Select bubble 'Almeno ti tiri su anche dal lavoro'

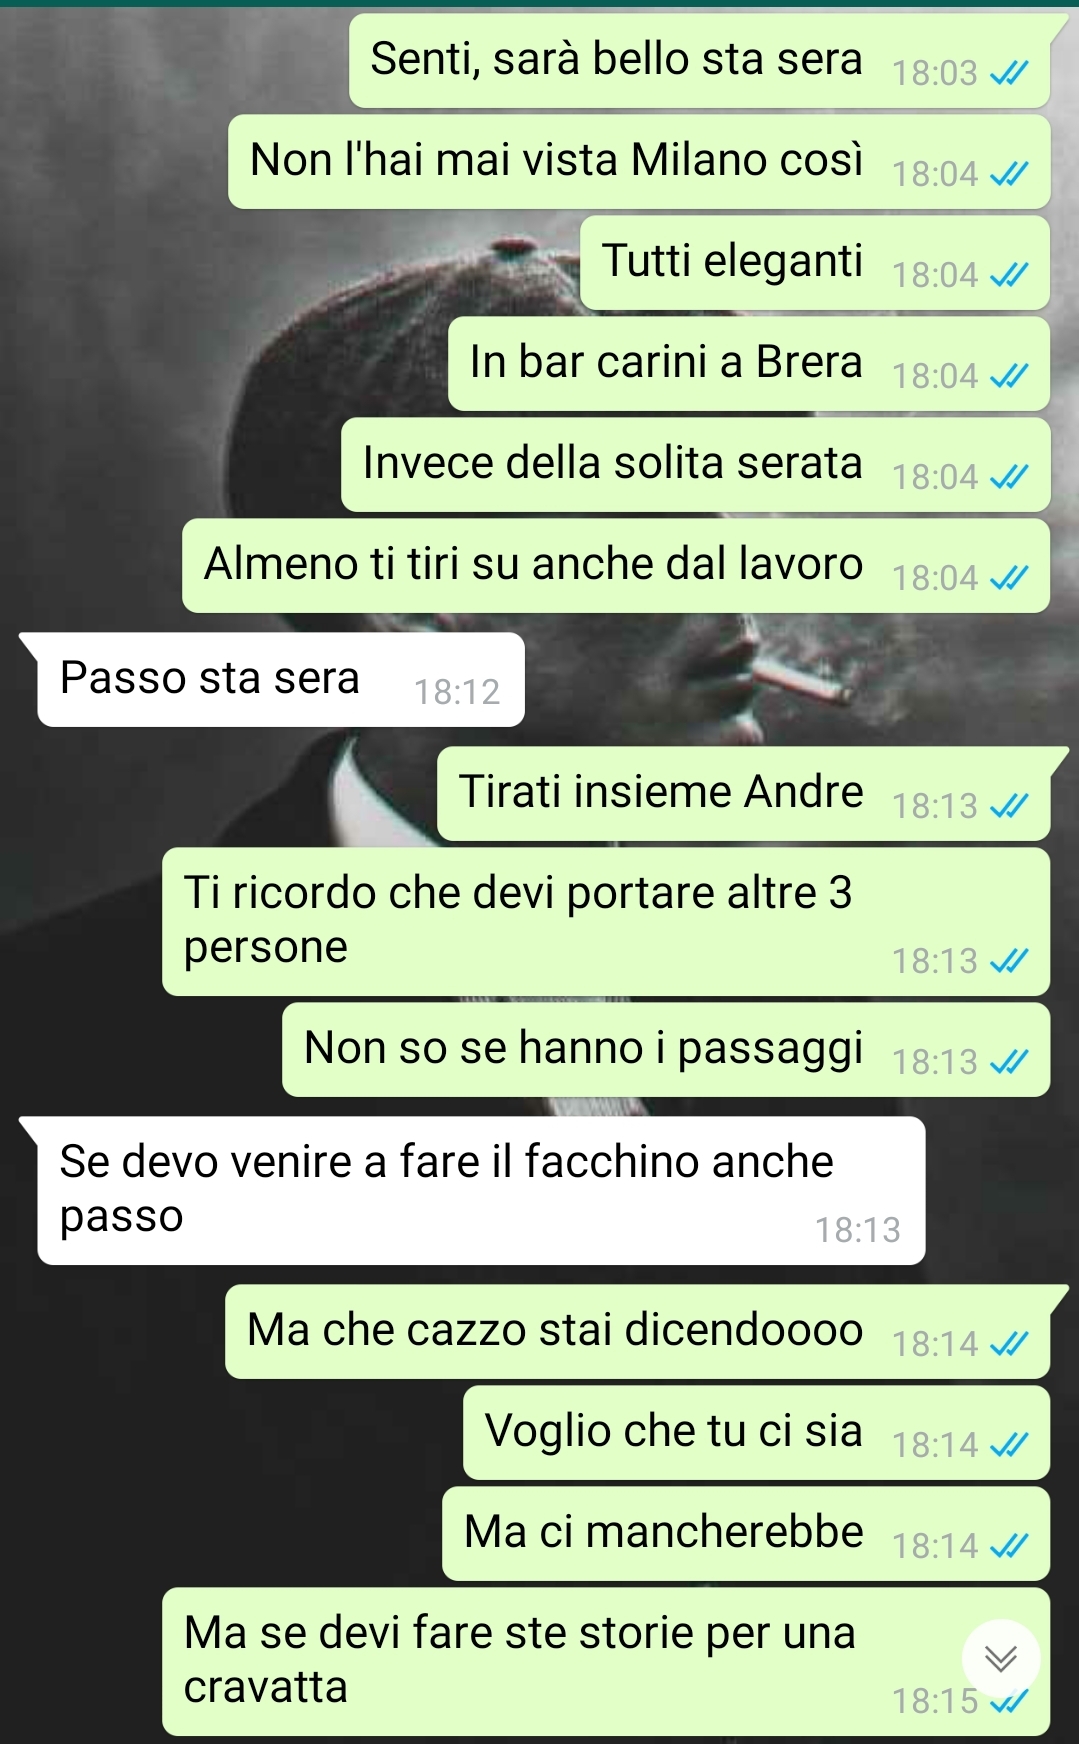tap(616, 565)
